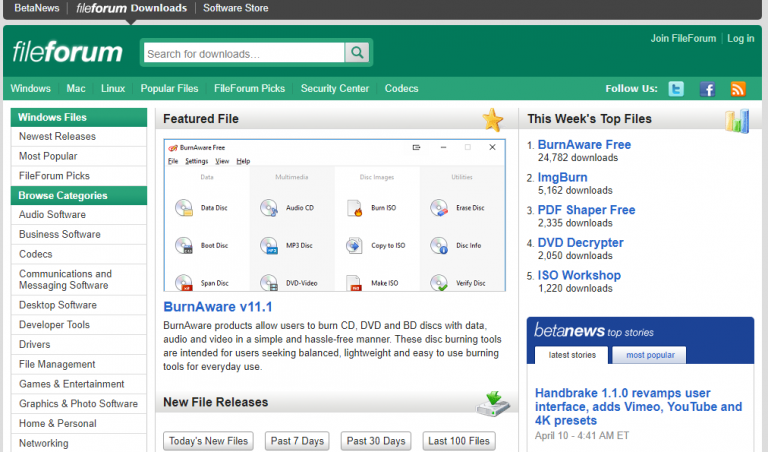Click the Log in link
Screen dimensions: 768x452
tap(740, 38)
